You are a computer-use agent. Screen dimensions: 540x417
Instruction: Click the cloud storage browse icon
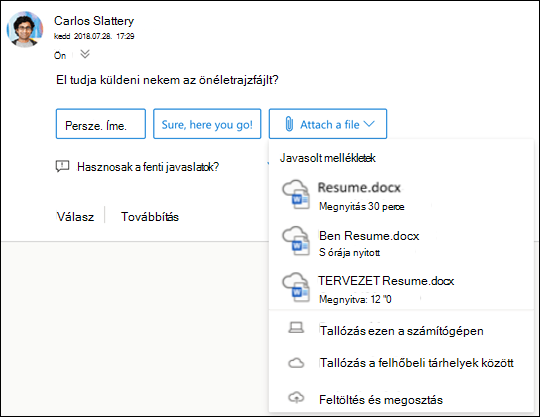[x=296, y=363]
